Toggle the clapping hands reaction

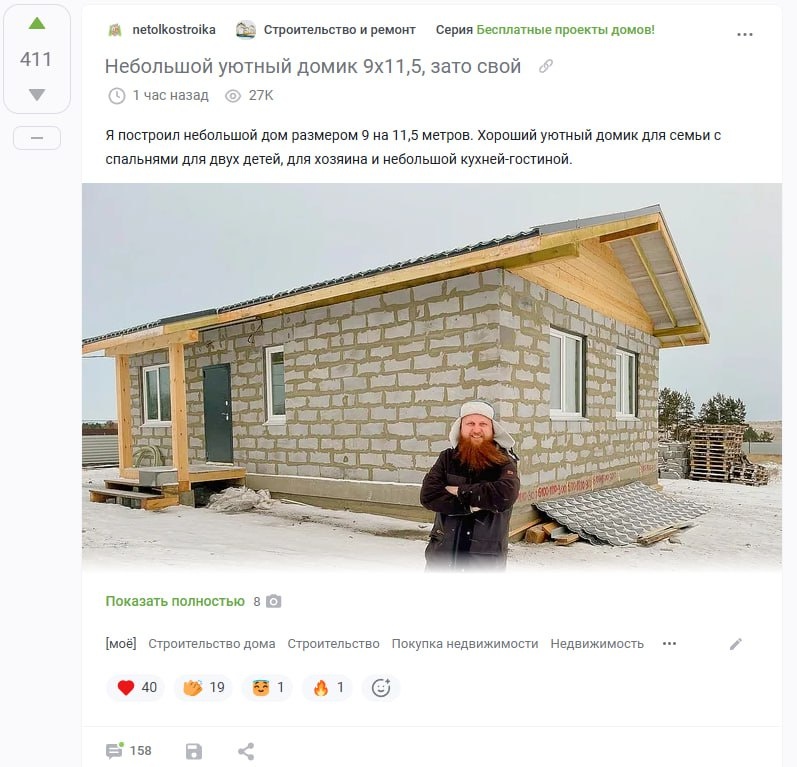203,688
